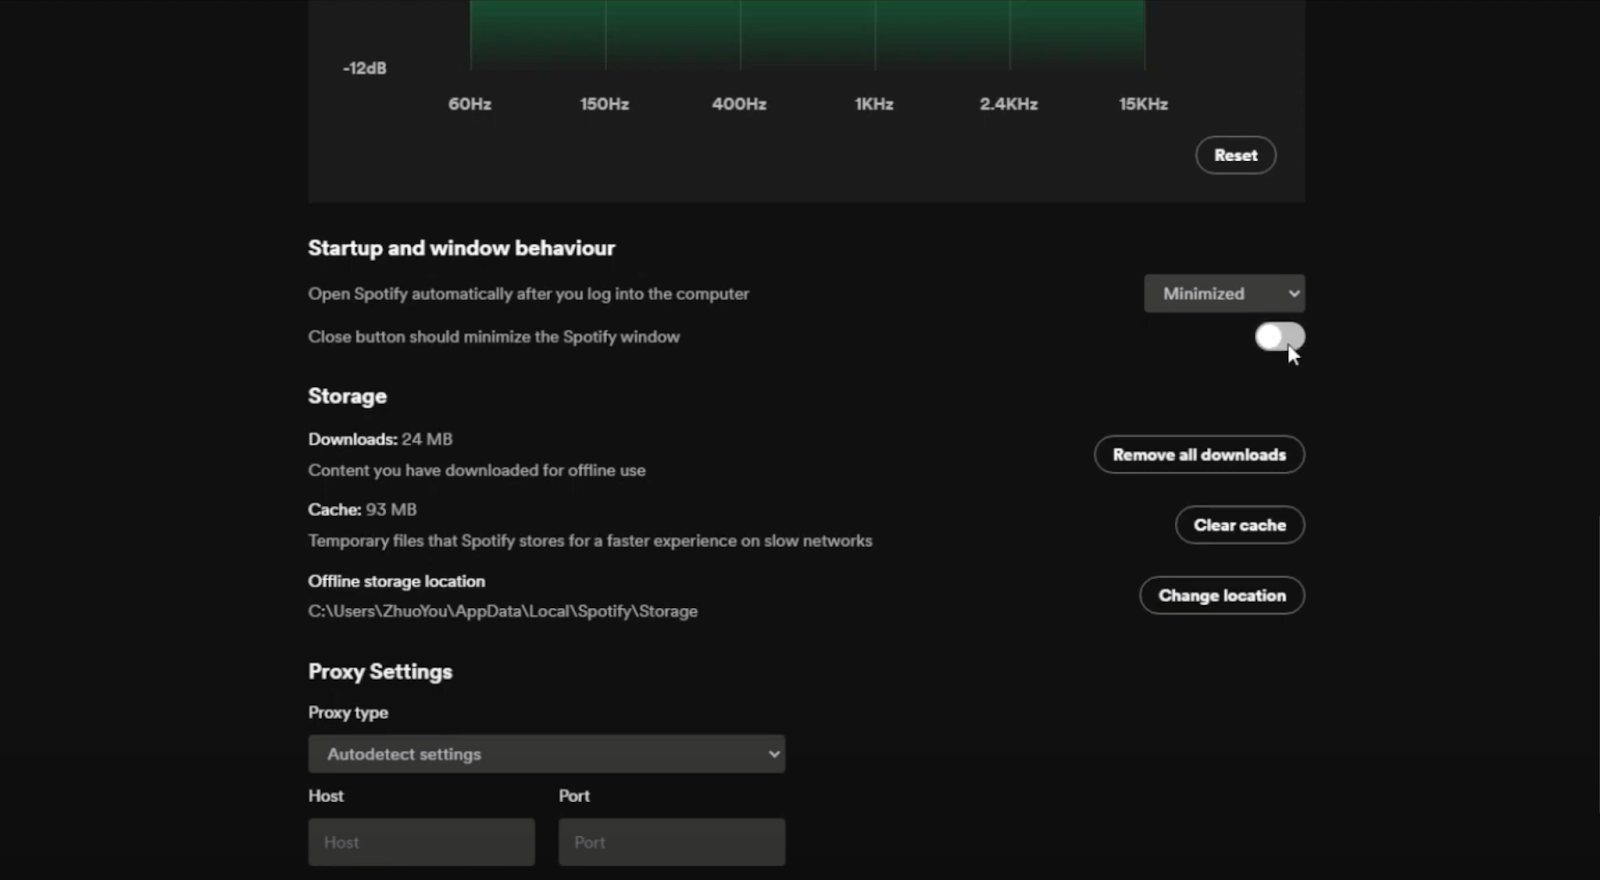Click the Host input field

[421, 842]
